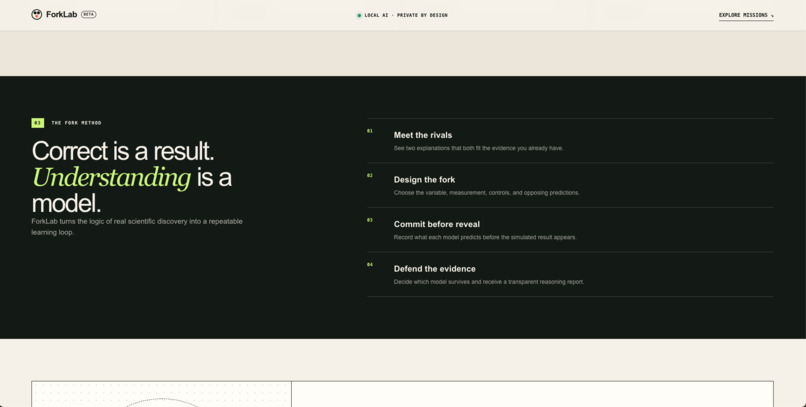Click 'Decide which model survives' description
The image size is (806, 407).
[488, 282]
